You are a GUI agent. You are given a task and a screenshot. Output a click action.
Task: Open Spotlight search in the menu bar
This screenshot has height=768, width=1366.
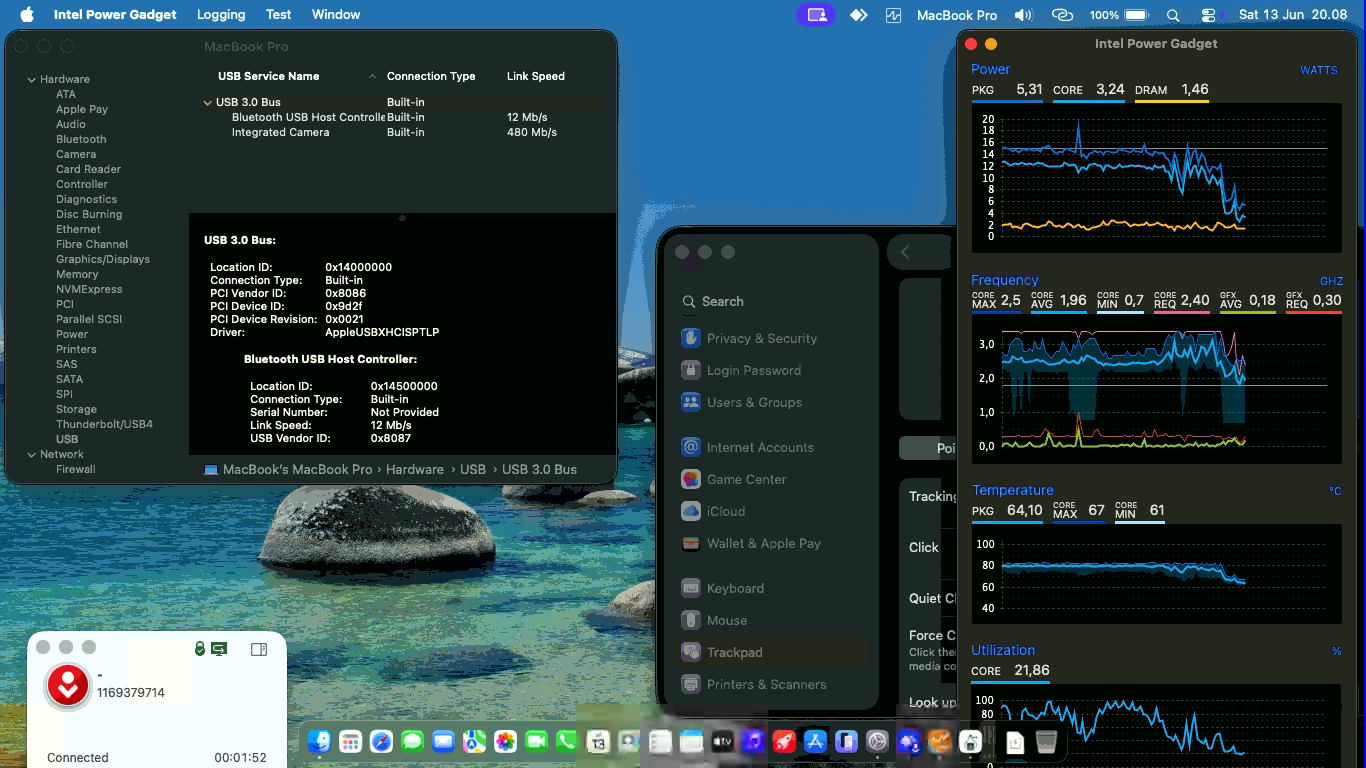pos(1173,15)
